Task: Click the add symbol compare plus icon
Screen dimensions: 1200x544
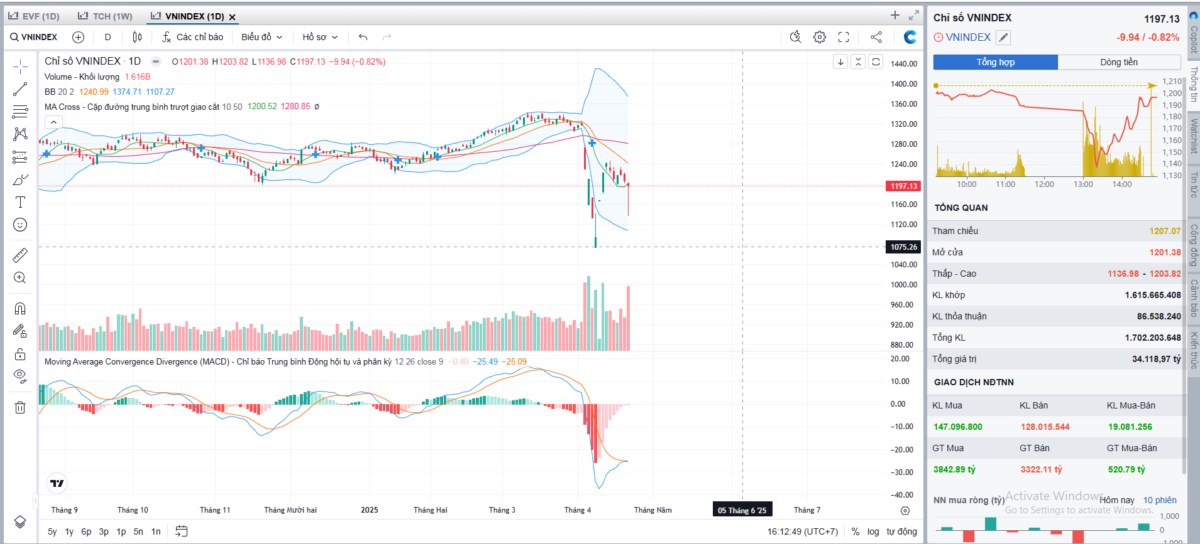Action: coord(78,37)
